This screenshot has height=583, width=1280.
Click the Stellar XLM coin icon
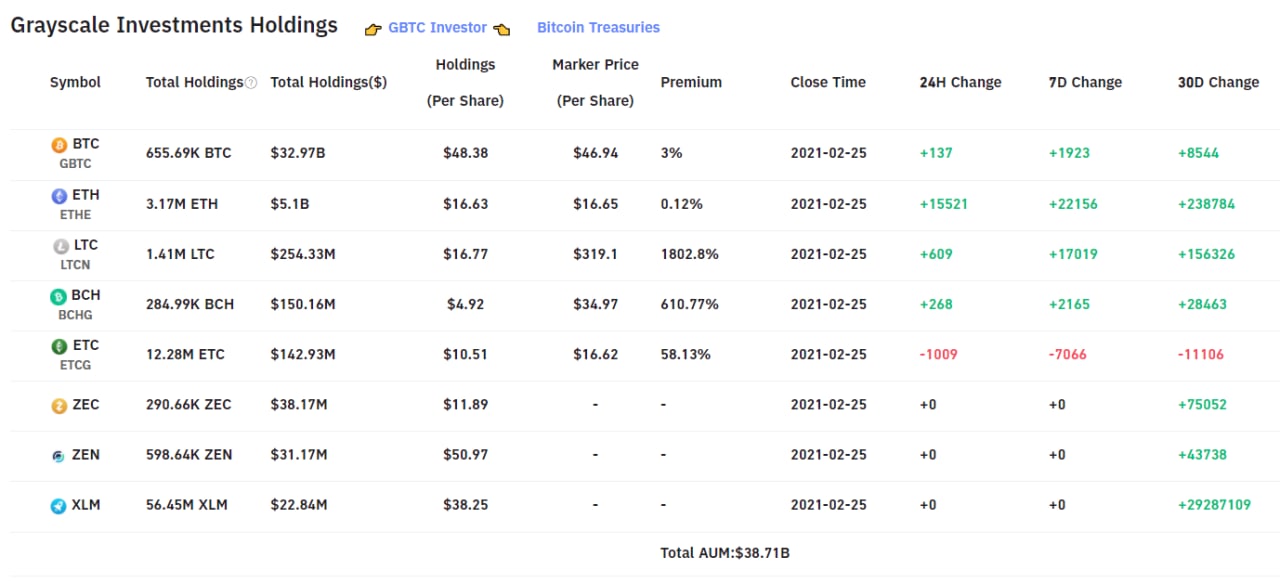click(59, 506)
